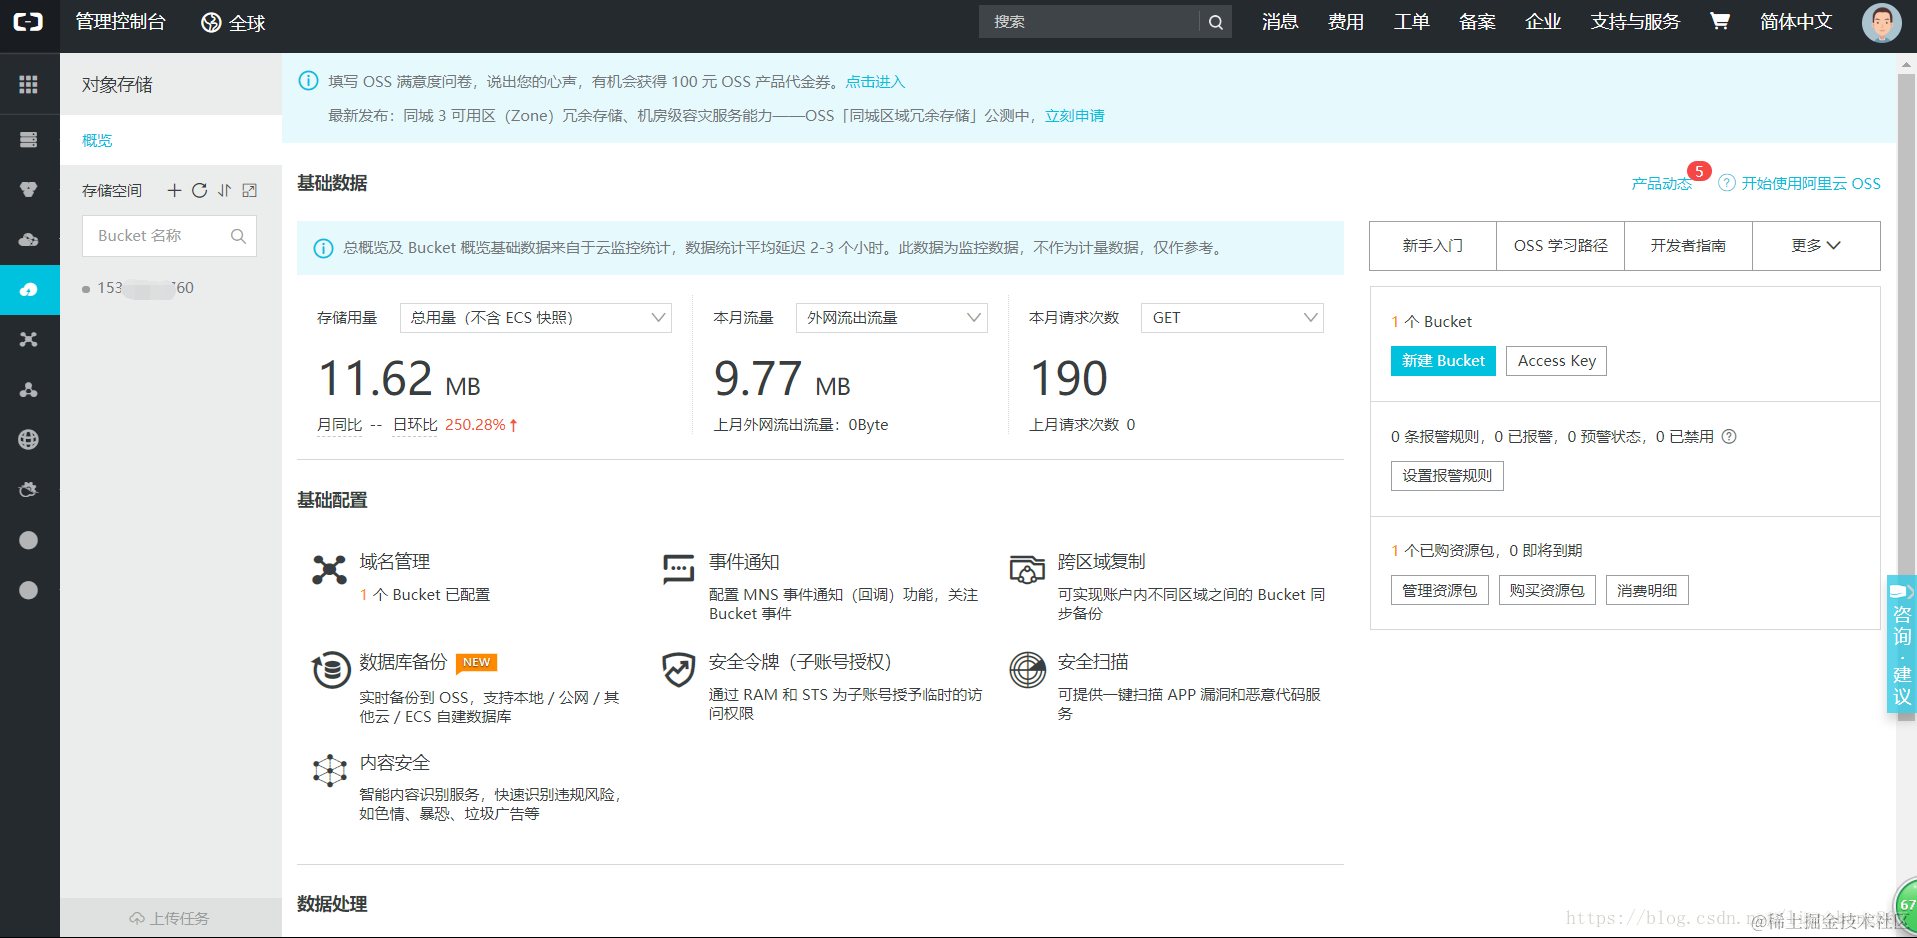Click the 购买资源包 button
This screenshot has width=1917, height=938.
click(x=1547, y=590)
